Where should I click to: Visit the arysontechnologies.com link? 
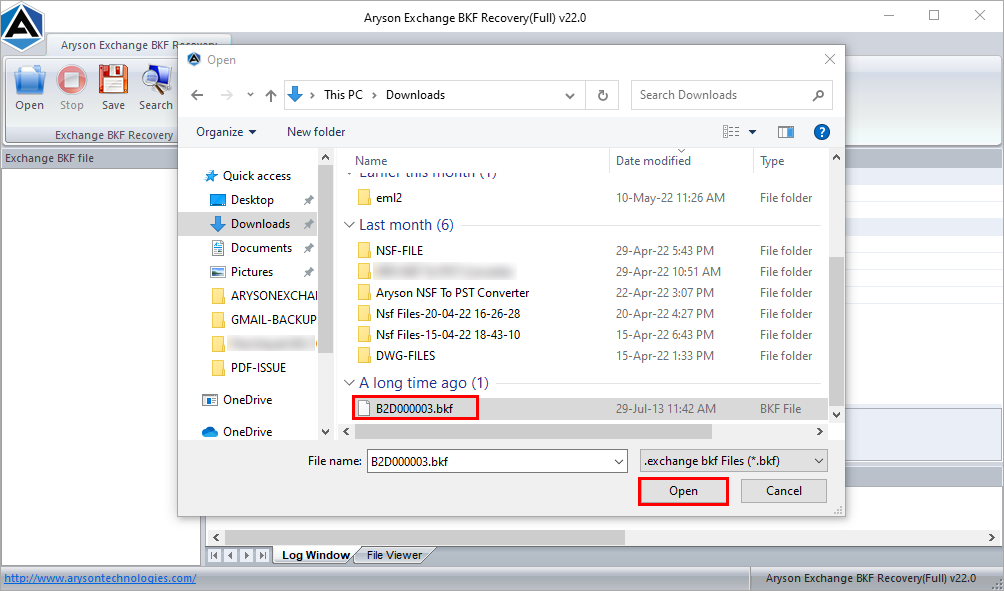pos(100,578)
